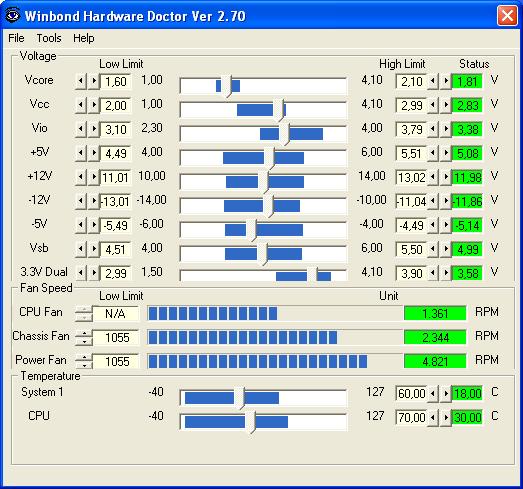Click the -12V low limit field -13,01
Viewport: 523px width, 489px height.
pos(116,201)
